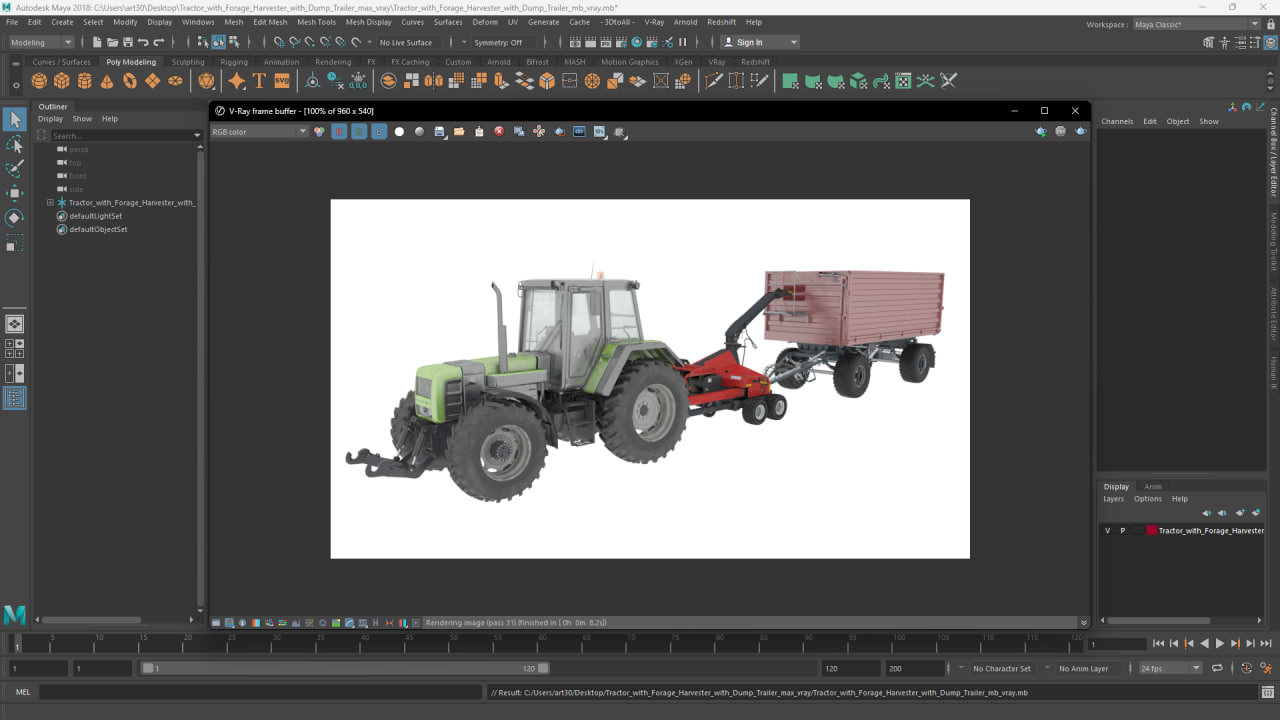Play animation forwards

(1219, 644)
